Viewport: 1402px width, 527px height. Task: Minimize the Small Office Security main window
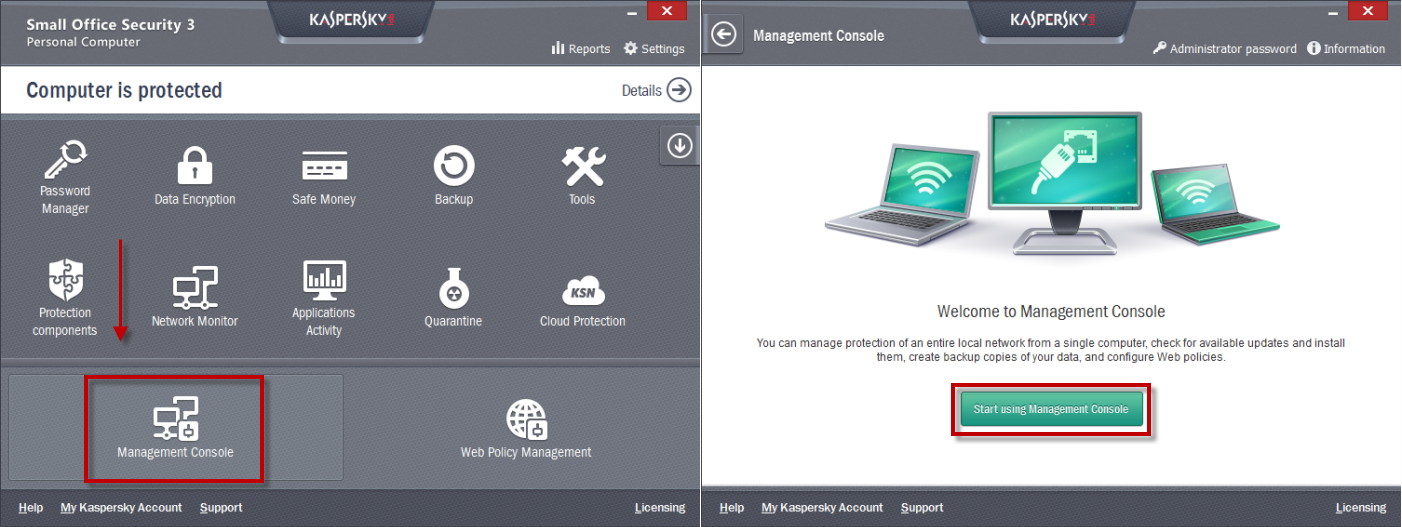[630, 12]
